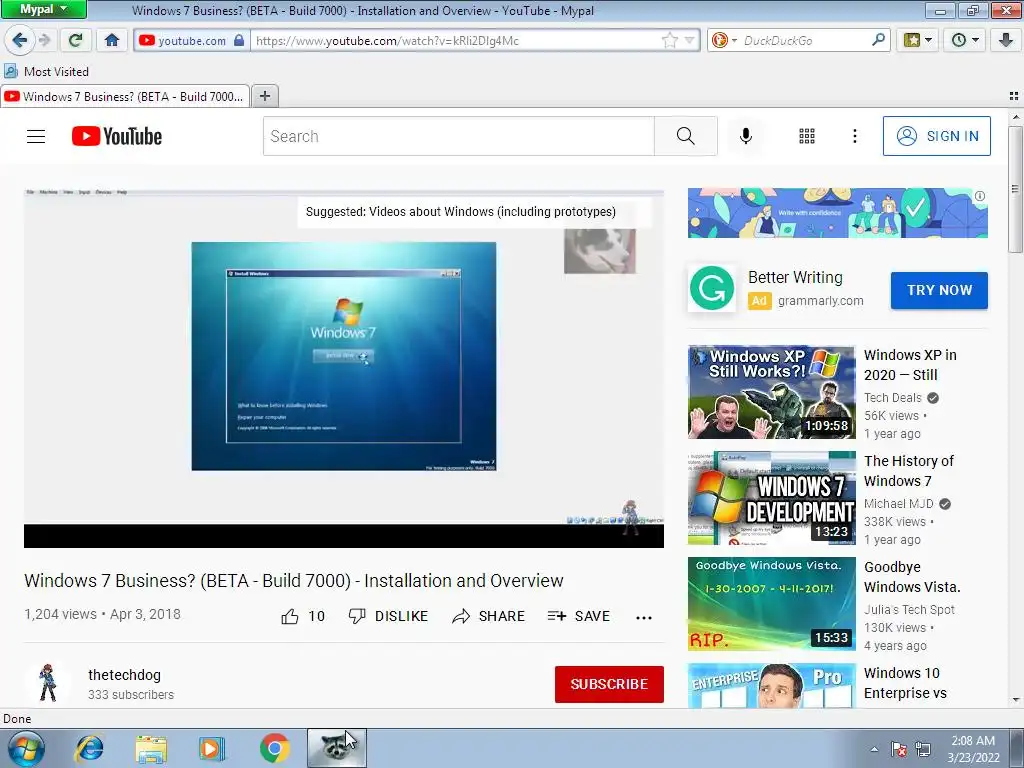Open the Mypal application menu
The width and height of the screenshot is (1024, 768).
tap(43, 9)
